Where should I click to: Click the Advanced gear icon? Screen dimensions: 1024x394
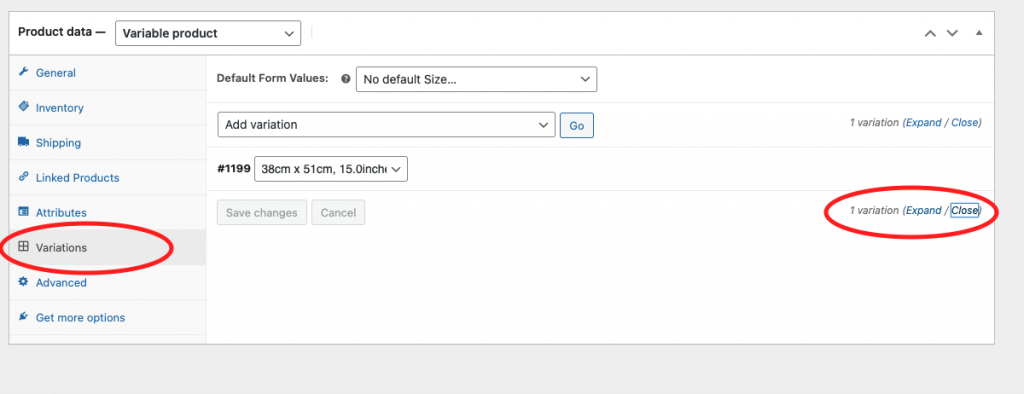(x=24, y=282)
